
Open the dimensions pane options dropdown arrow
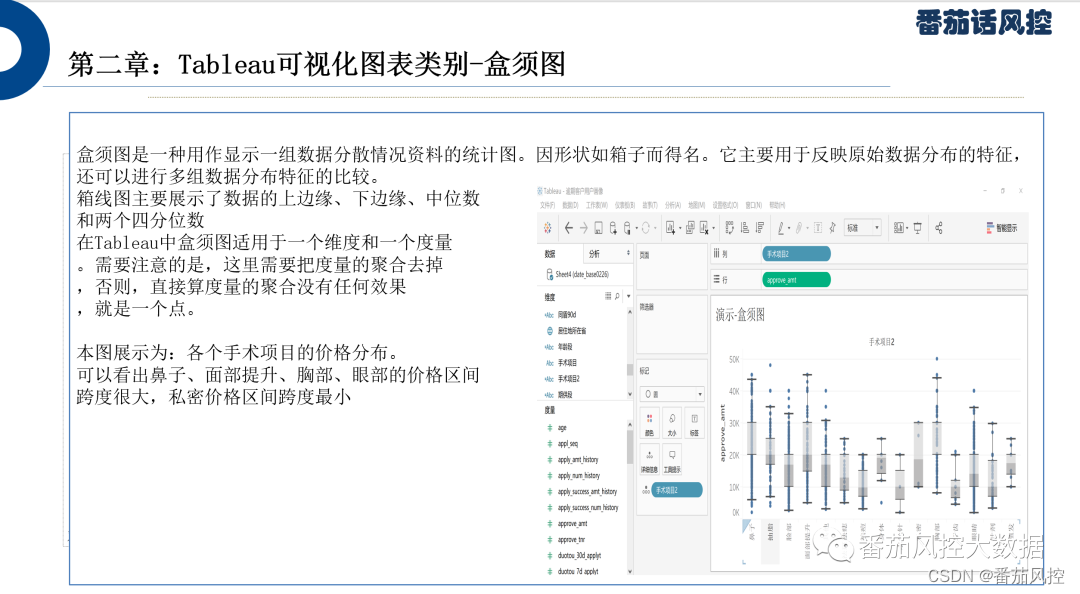[628, 296]
